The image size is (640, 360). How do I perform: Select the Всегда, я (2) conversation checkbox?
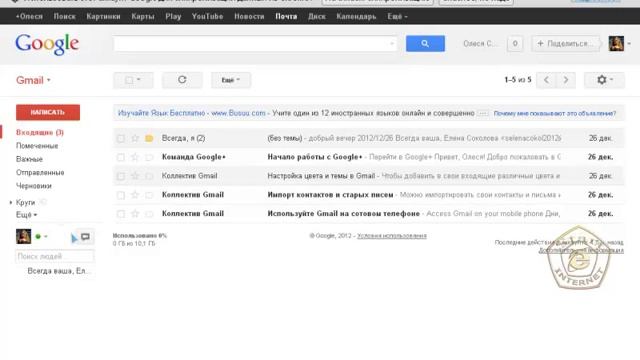pyautogui.click(x=120, y=138)
